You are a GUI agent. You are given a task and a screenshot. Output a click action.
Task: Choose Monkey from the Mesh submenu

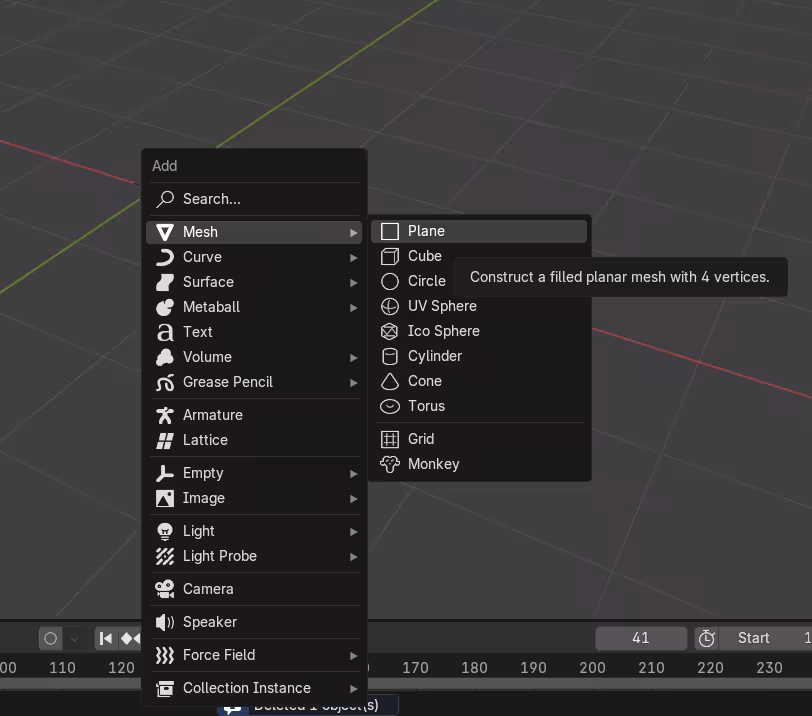(x=479, y=464)
